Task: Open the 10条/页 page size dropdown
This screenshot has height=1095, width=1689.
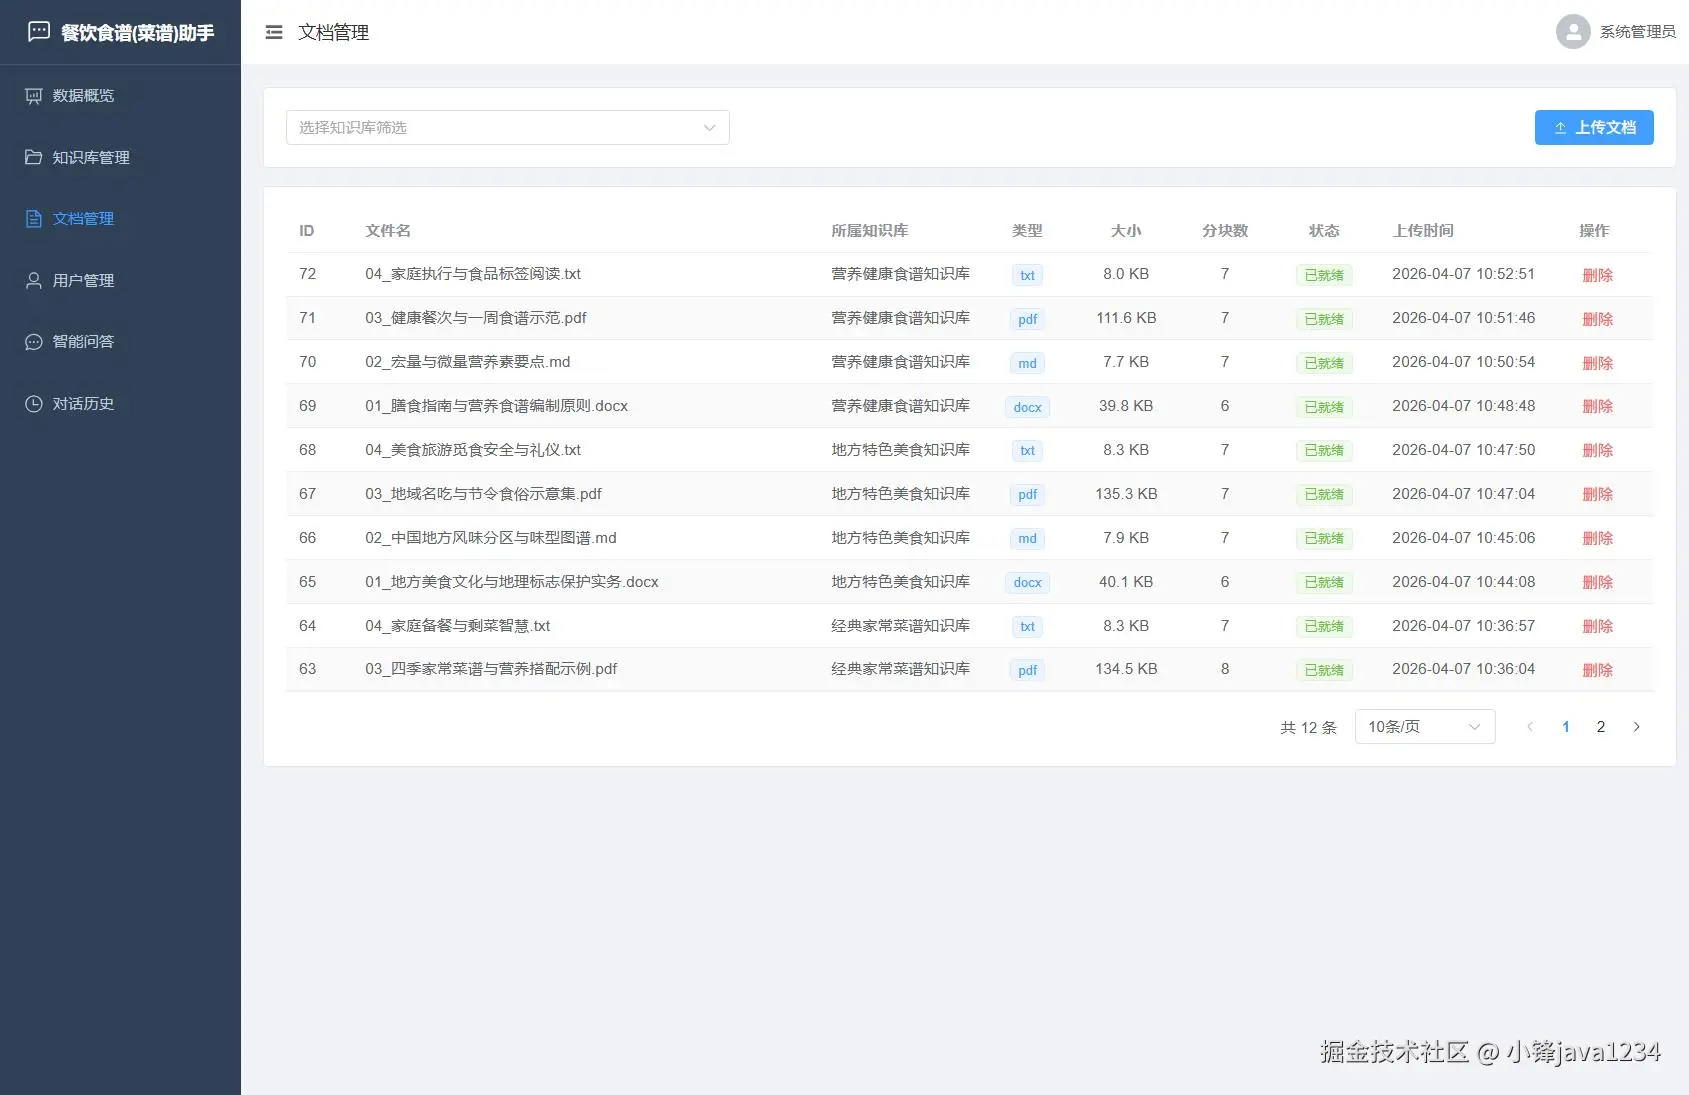Action: [1425, 727]
